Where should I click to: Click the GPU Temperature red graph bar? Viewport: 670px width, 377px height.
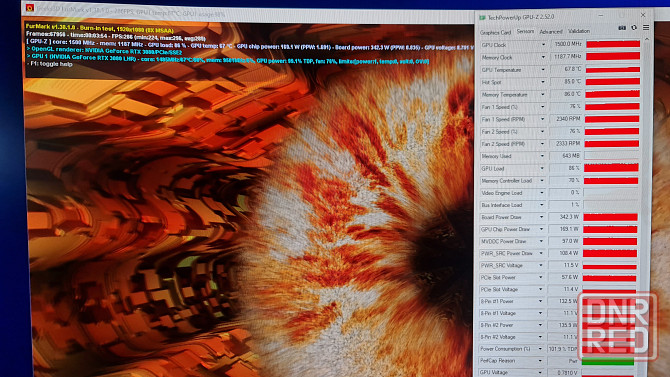pyautogui.click(x=613, y=69)
